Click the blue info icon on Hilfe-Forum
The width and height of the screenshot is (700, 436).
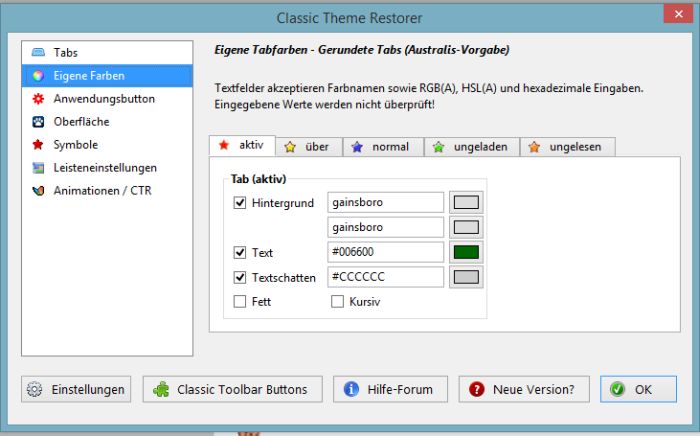tap(351, 389)
